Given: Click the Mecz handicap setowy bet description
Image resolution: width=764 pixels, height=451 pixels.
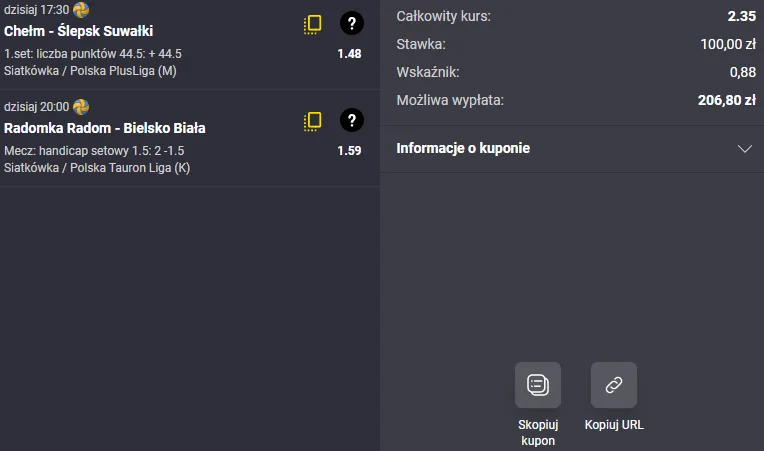Looking at the screenshot, I should point(94,150).
